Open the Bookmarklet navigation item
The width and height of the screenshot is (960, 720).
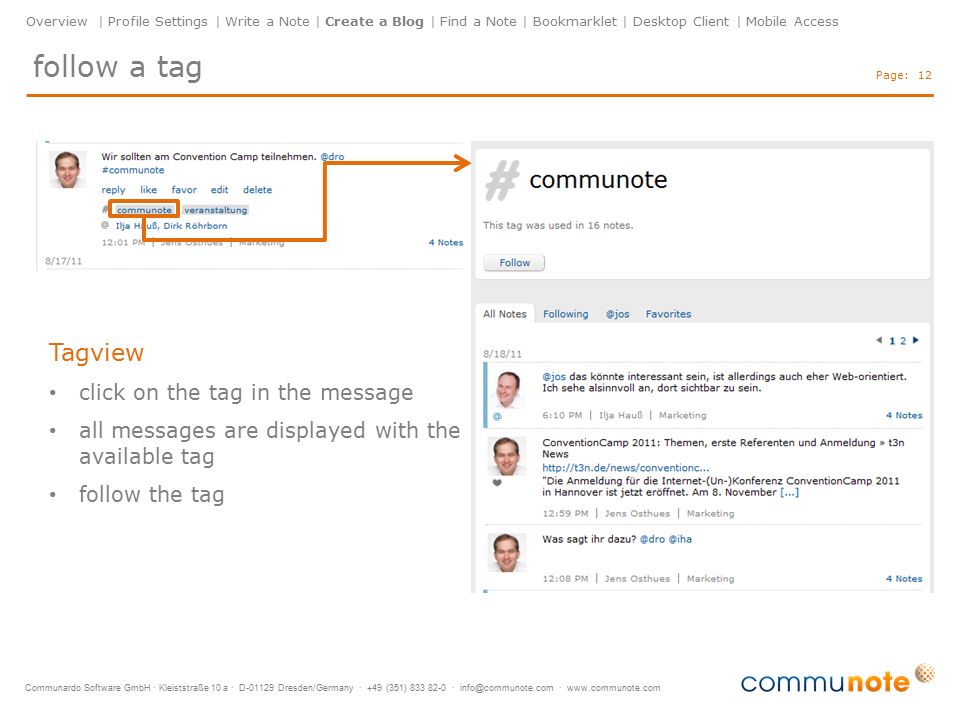574,21
